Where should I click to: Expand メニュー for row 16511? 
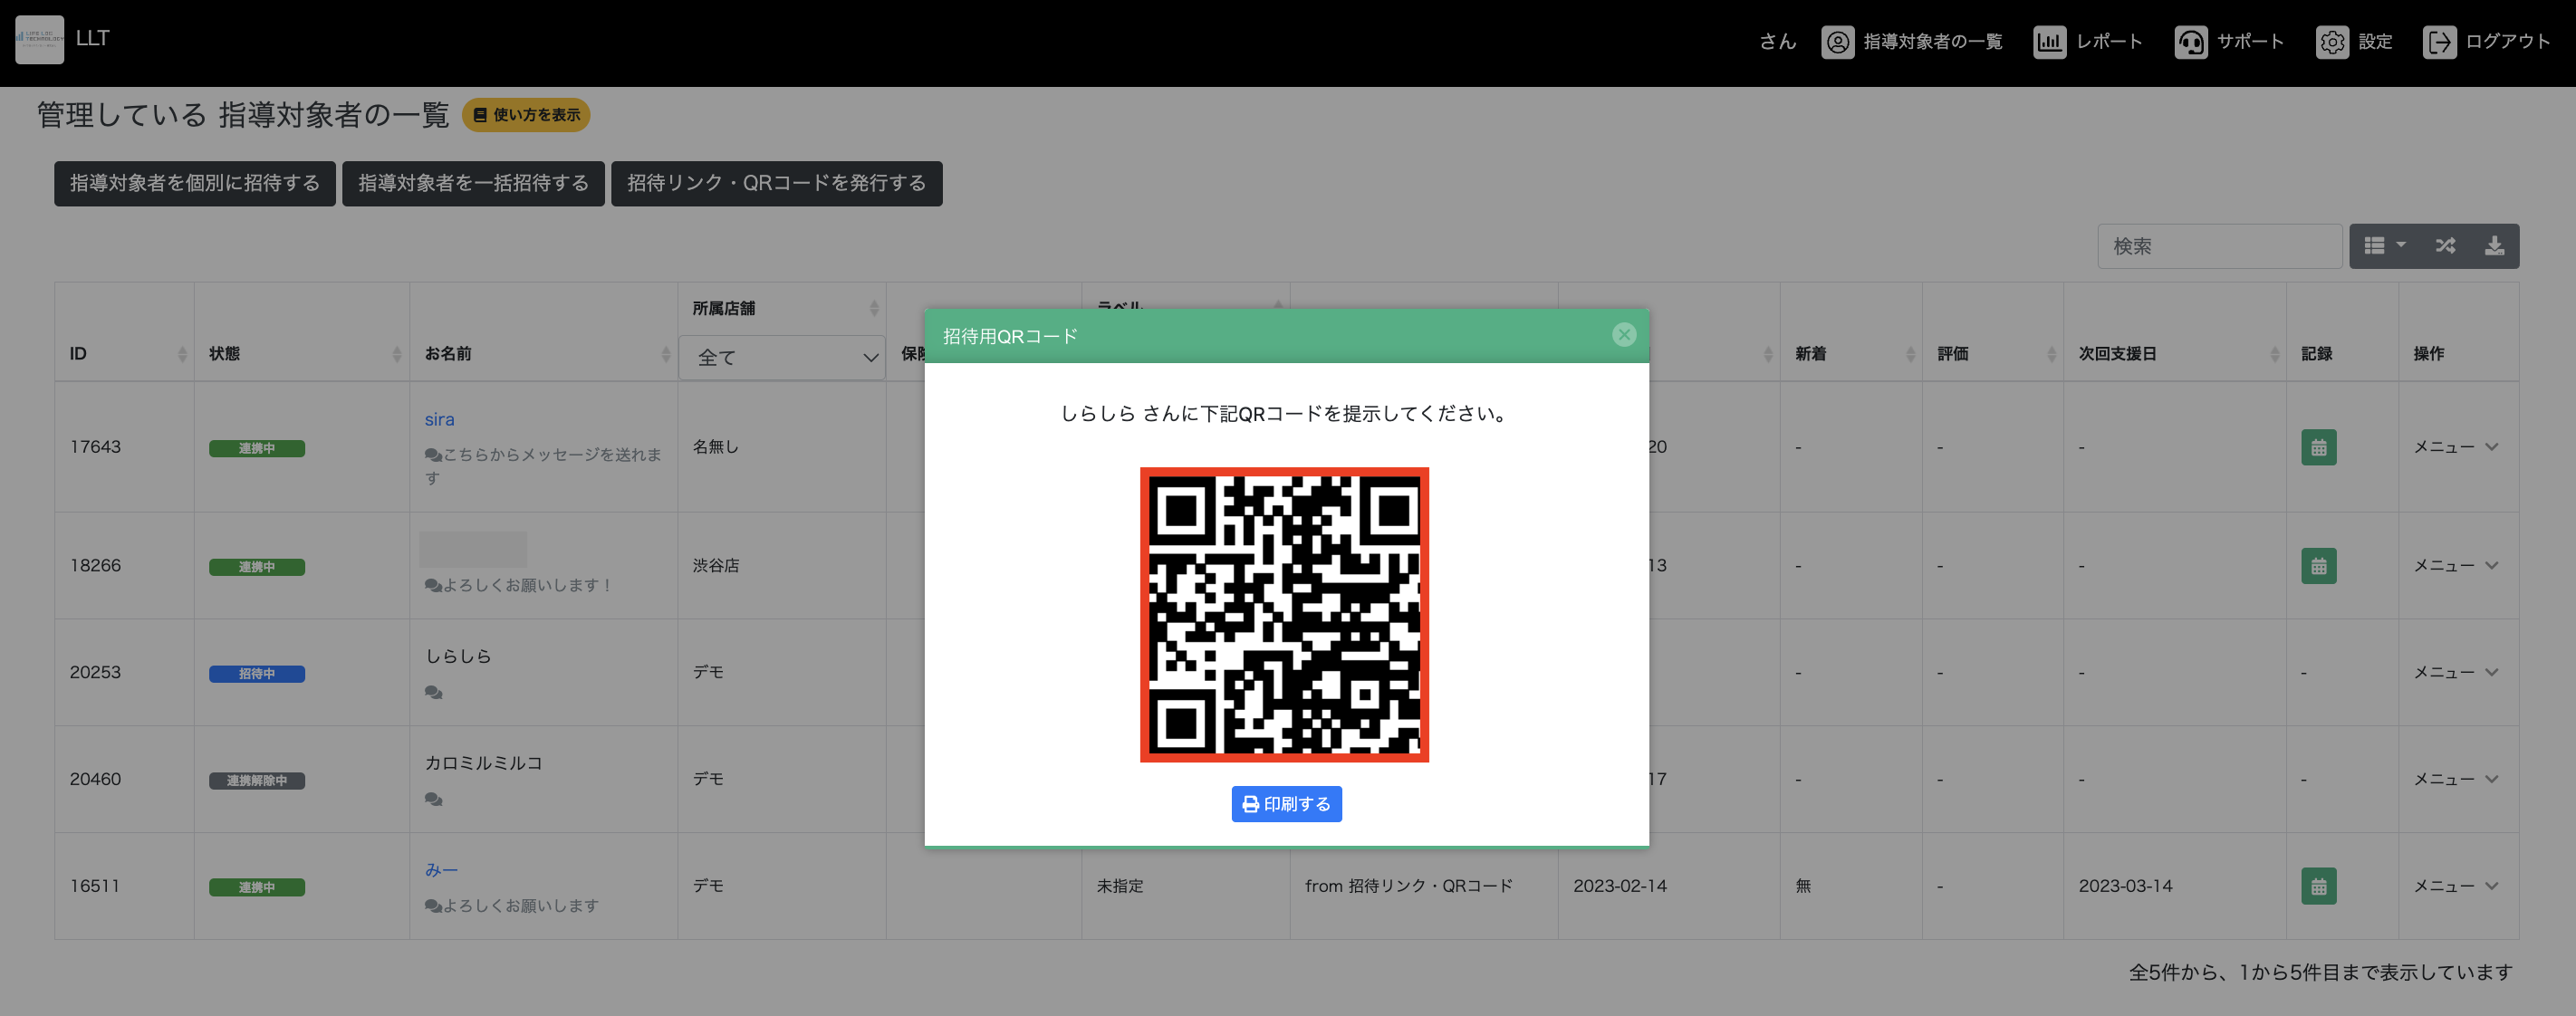point(2456,886)
